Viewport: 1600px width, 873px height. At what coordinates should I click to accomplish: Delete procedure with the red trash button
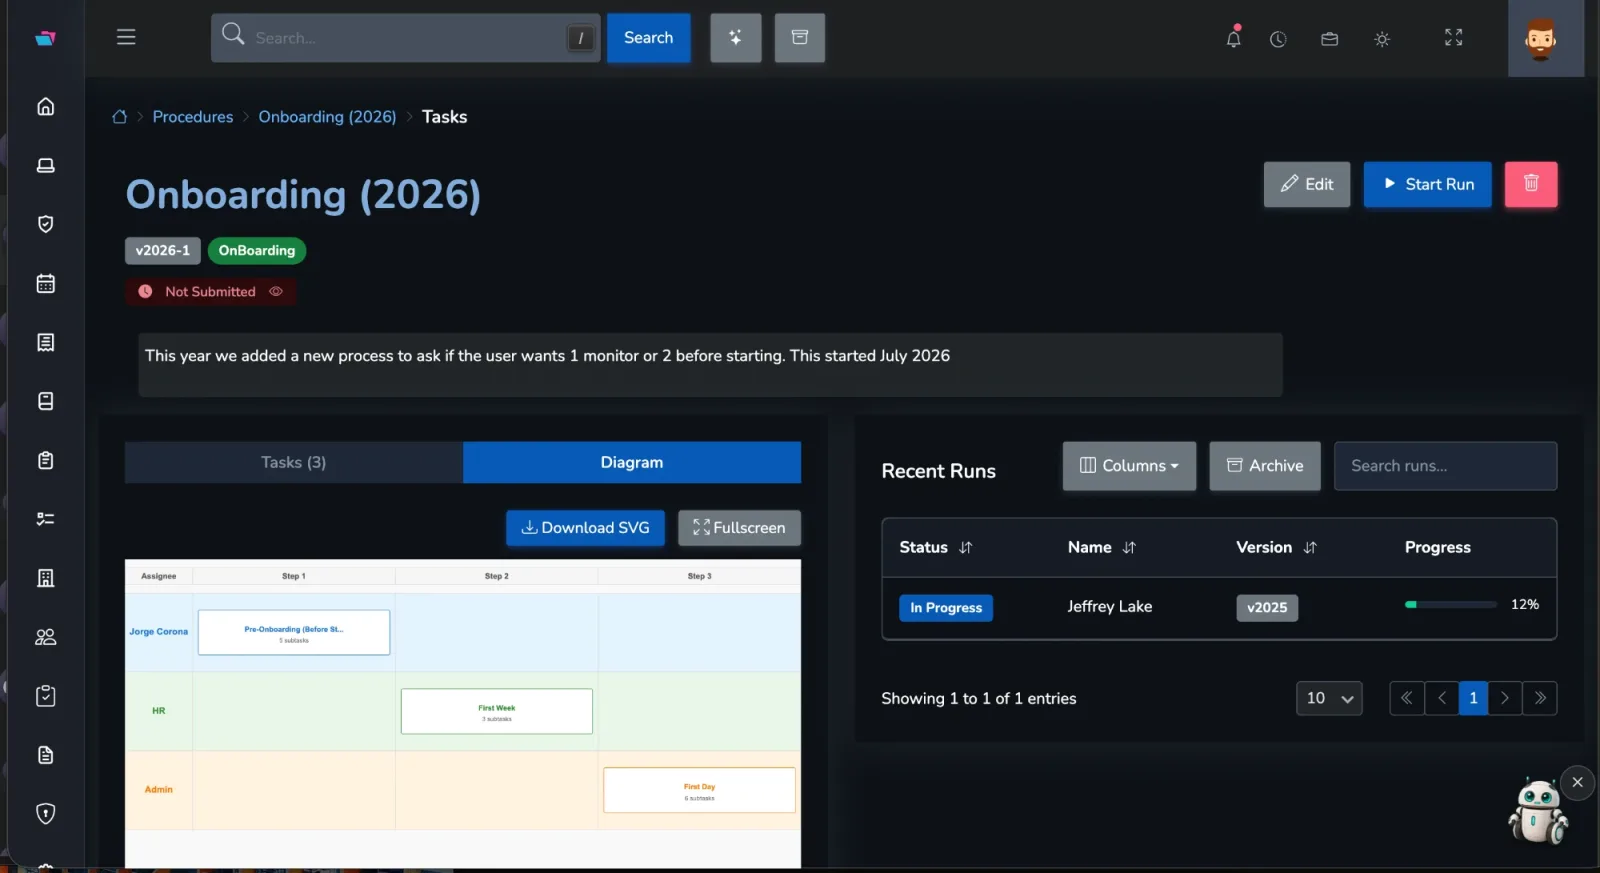click(x=1531, y=184)
